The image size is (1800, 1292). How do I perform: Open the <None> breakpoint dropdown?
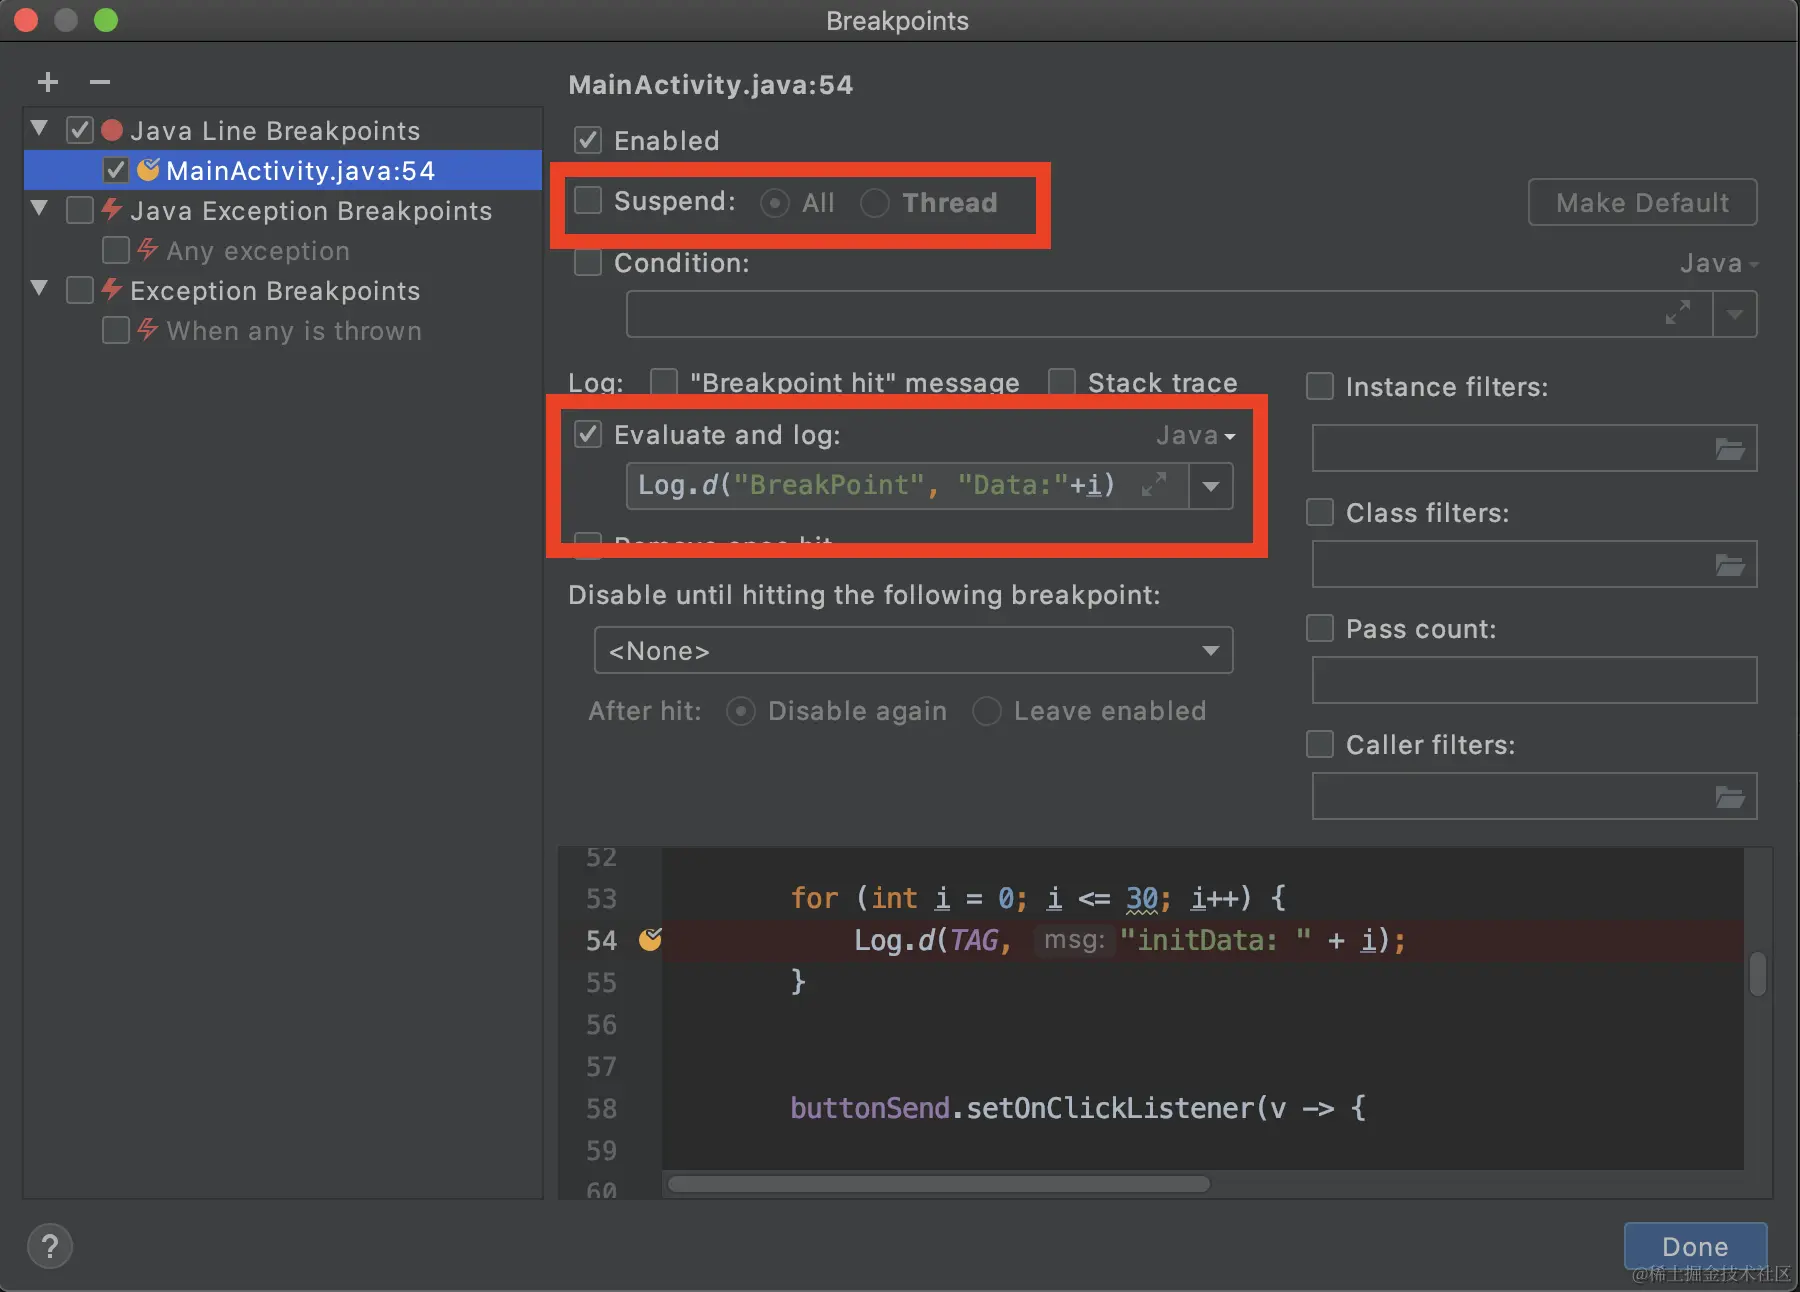pos(913,651)
